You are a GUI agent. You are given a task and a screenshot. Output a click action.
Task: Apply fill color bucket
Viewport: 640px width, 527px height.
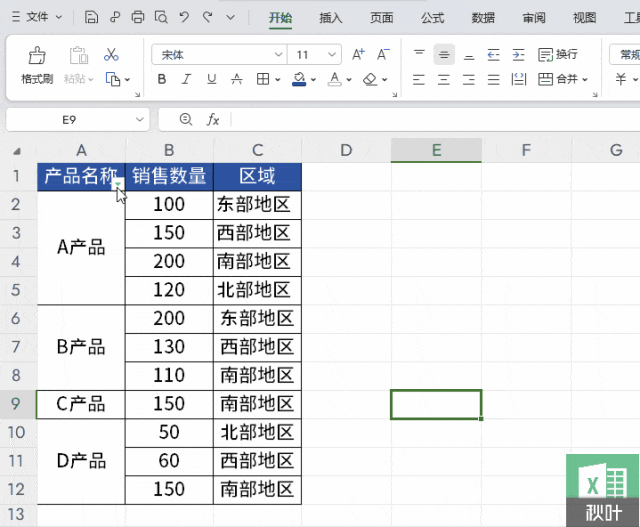[x=299, y=79]
